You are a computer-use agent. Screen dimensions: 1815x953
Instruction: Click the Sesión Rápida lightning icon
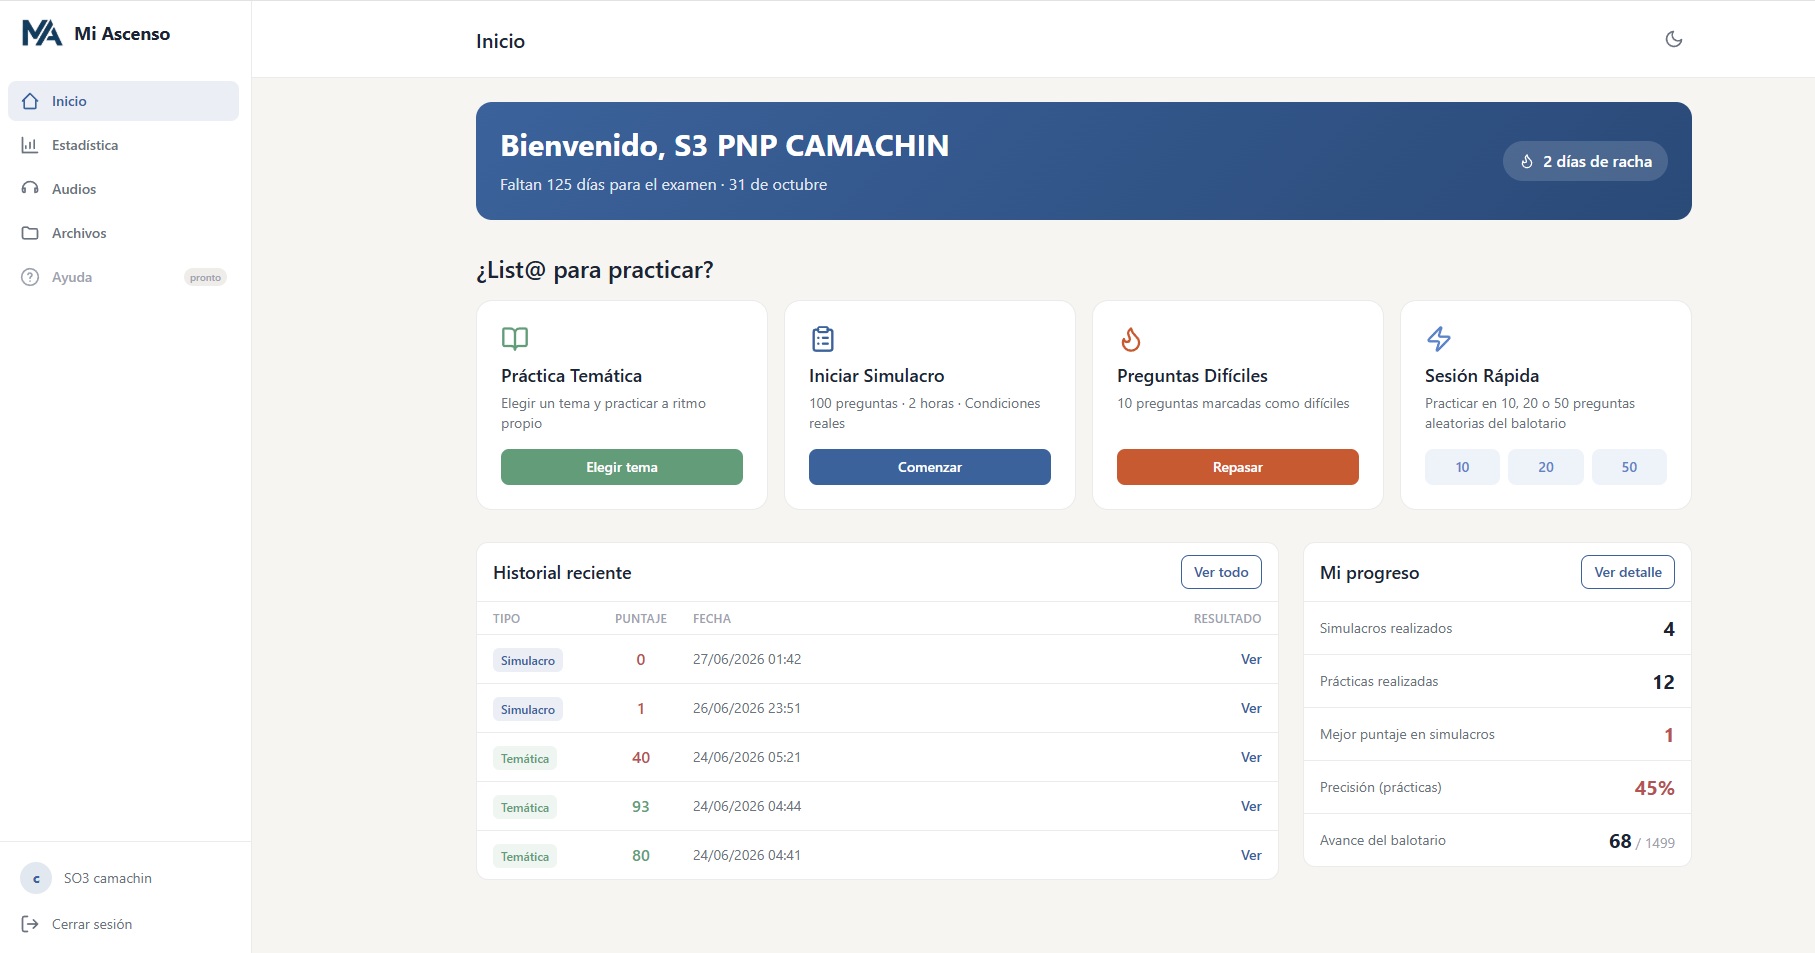(1439, 339)
